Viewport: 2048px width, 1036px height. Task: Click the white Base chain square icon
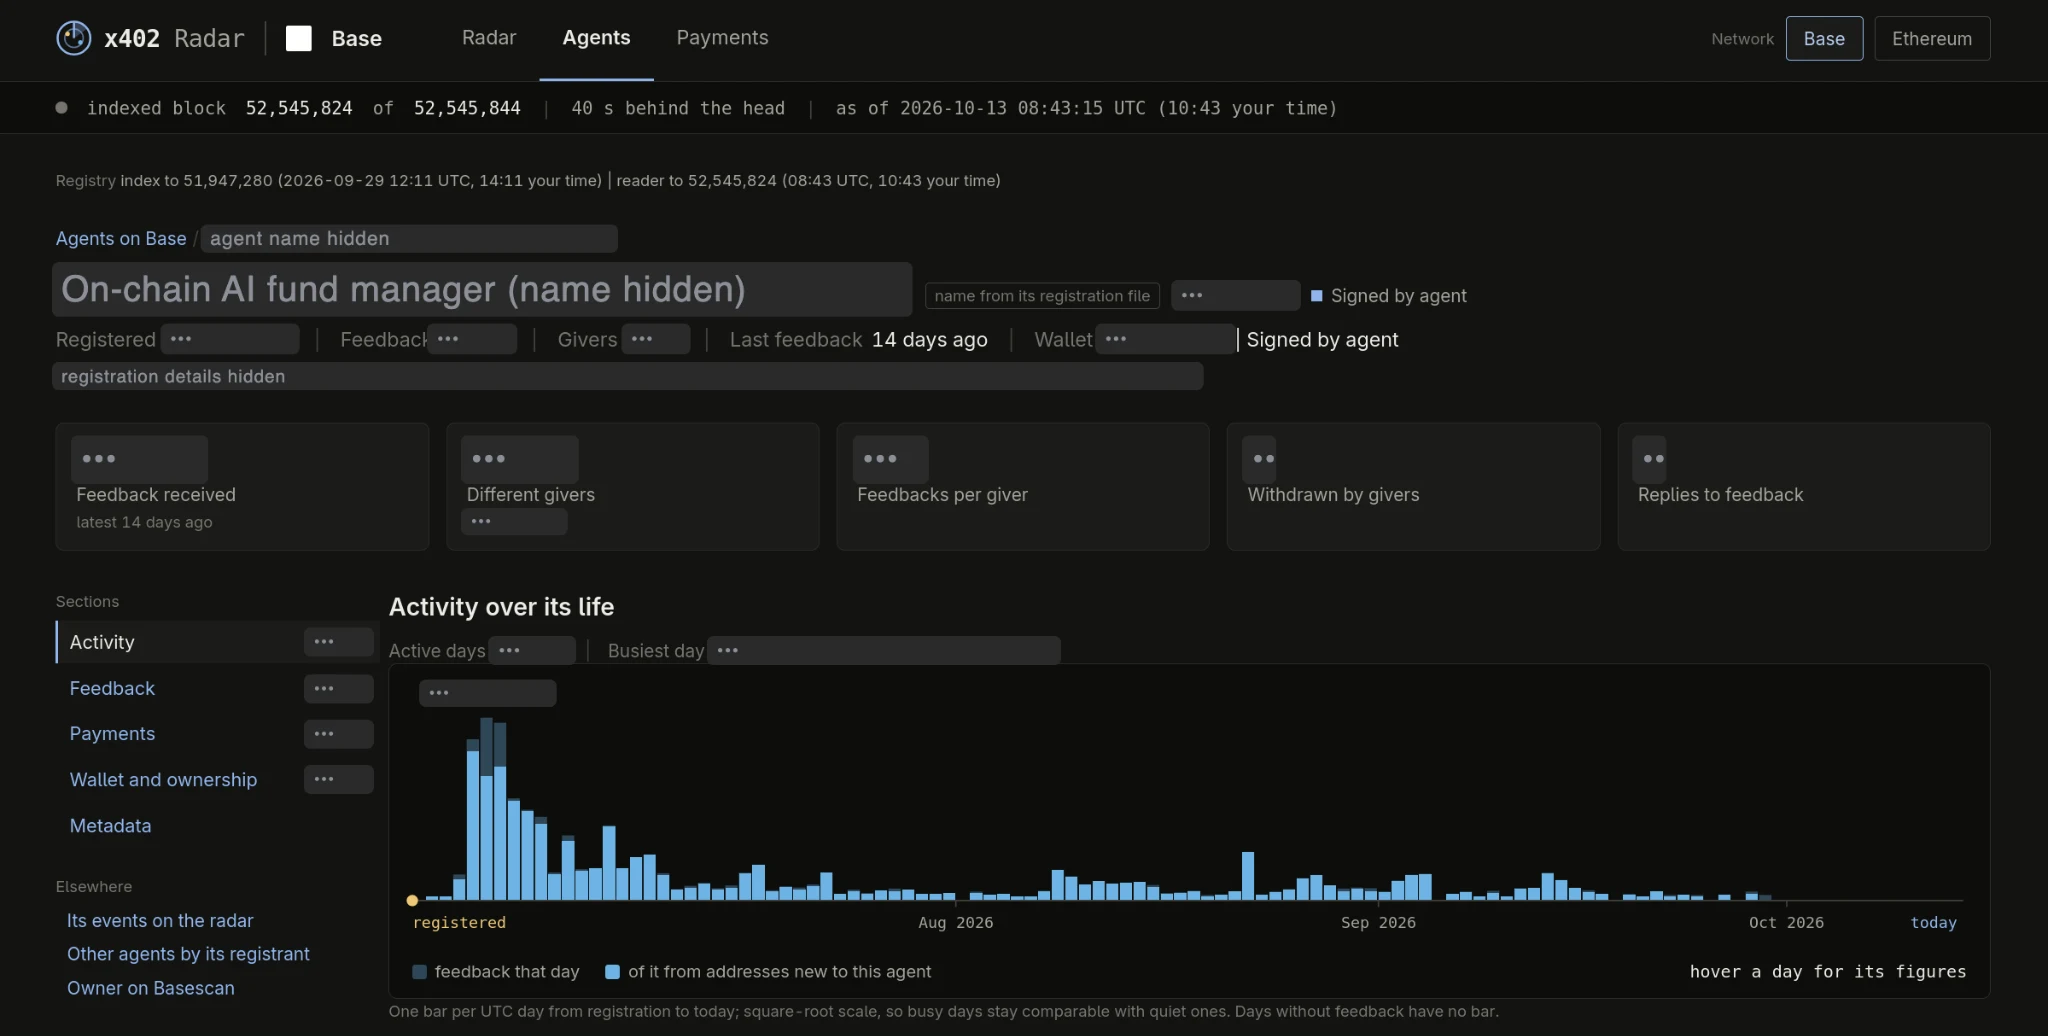299,38
